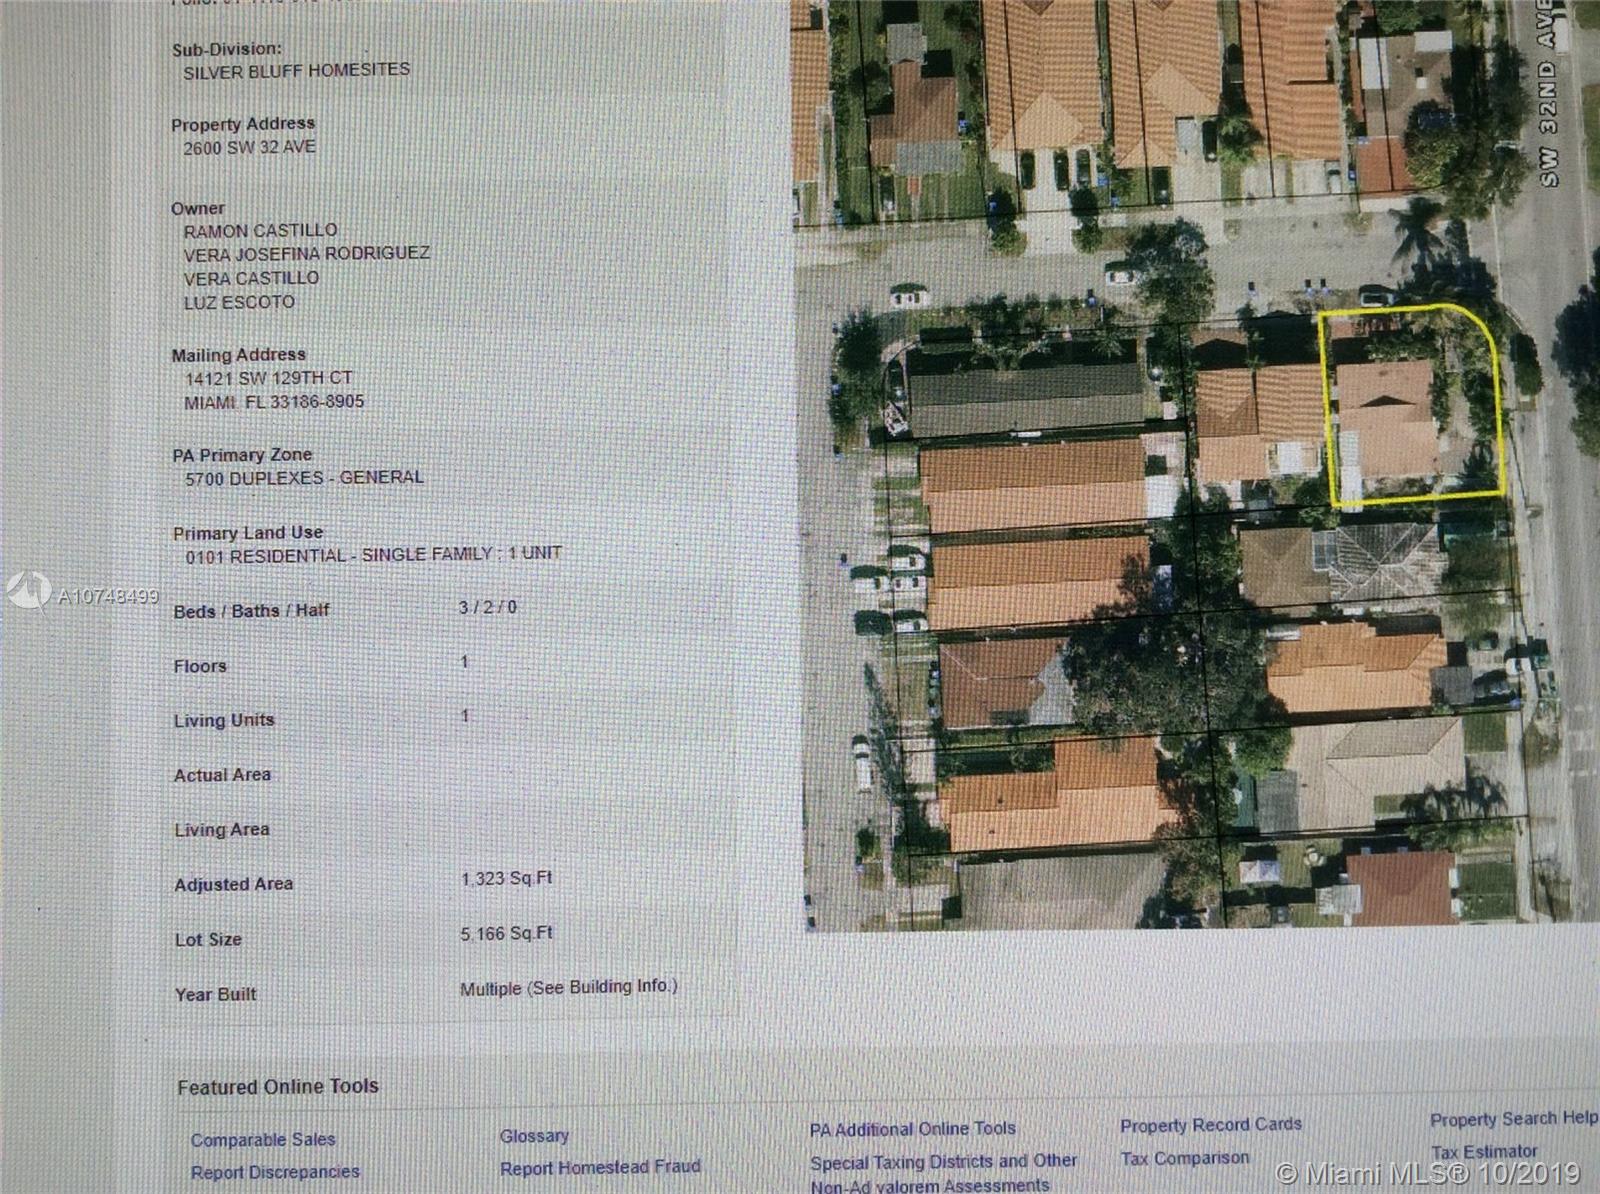Click the SW 32ND AVE street label

click(1549, 95)
